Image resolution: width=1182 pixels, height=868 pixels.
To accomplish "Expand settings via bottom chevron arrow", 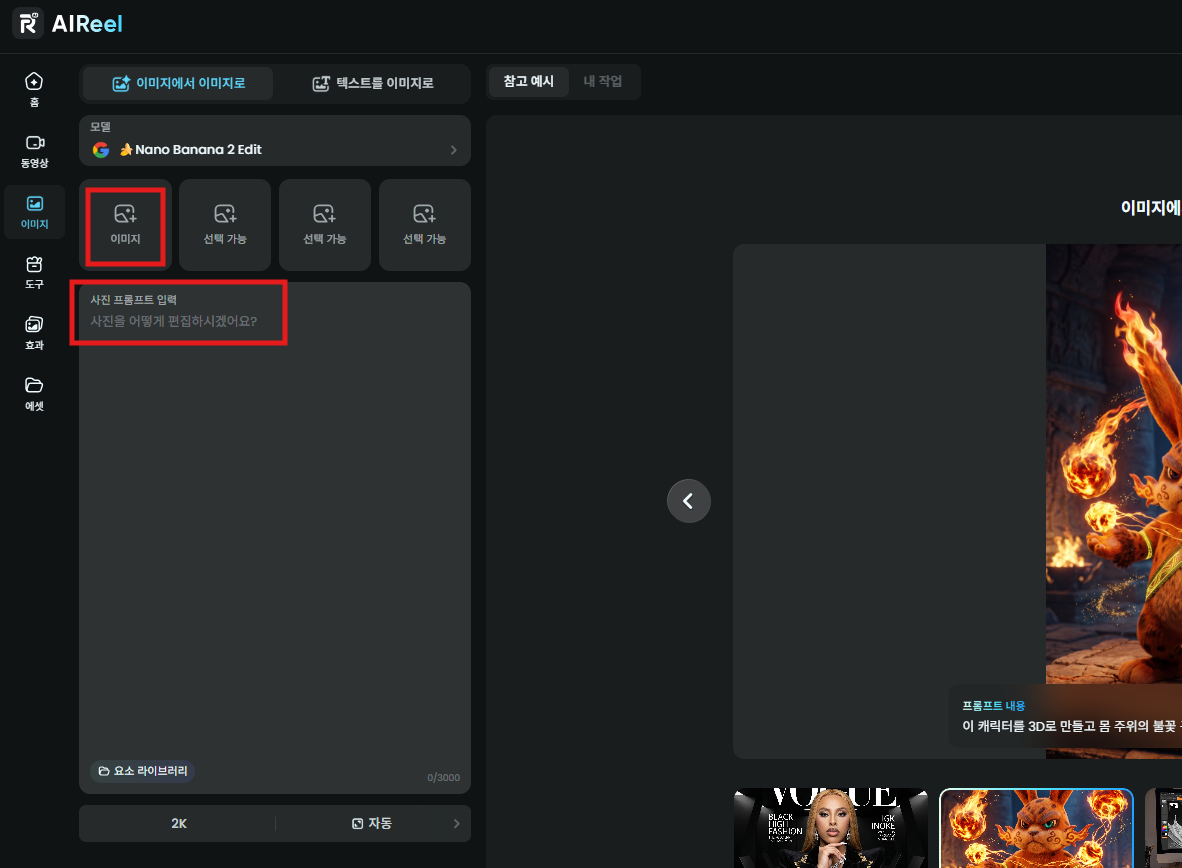I will tap(456, 824).
